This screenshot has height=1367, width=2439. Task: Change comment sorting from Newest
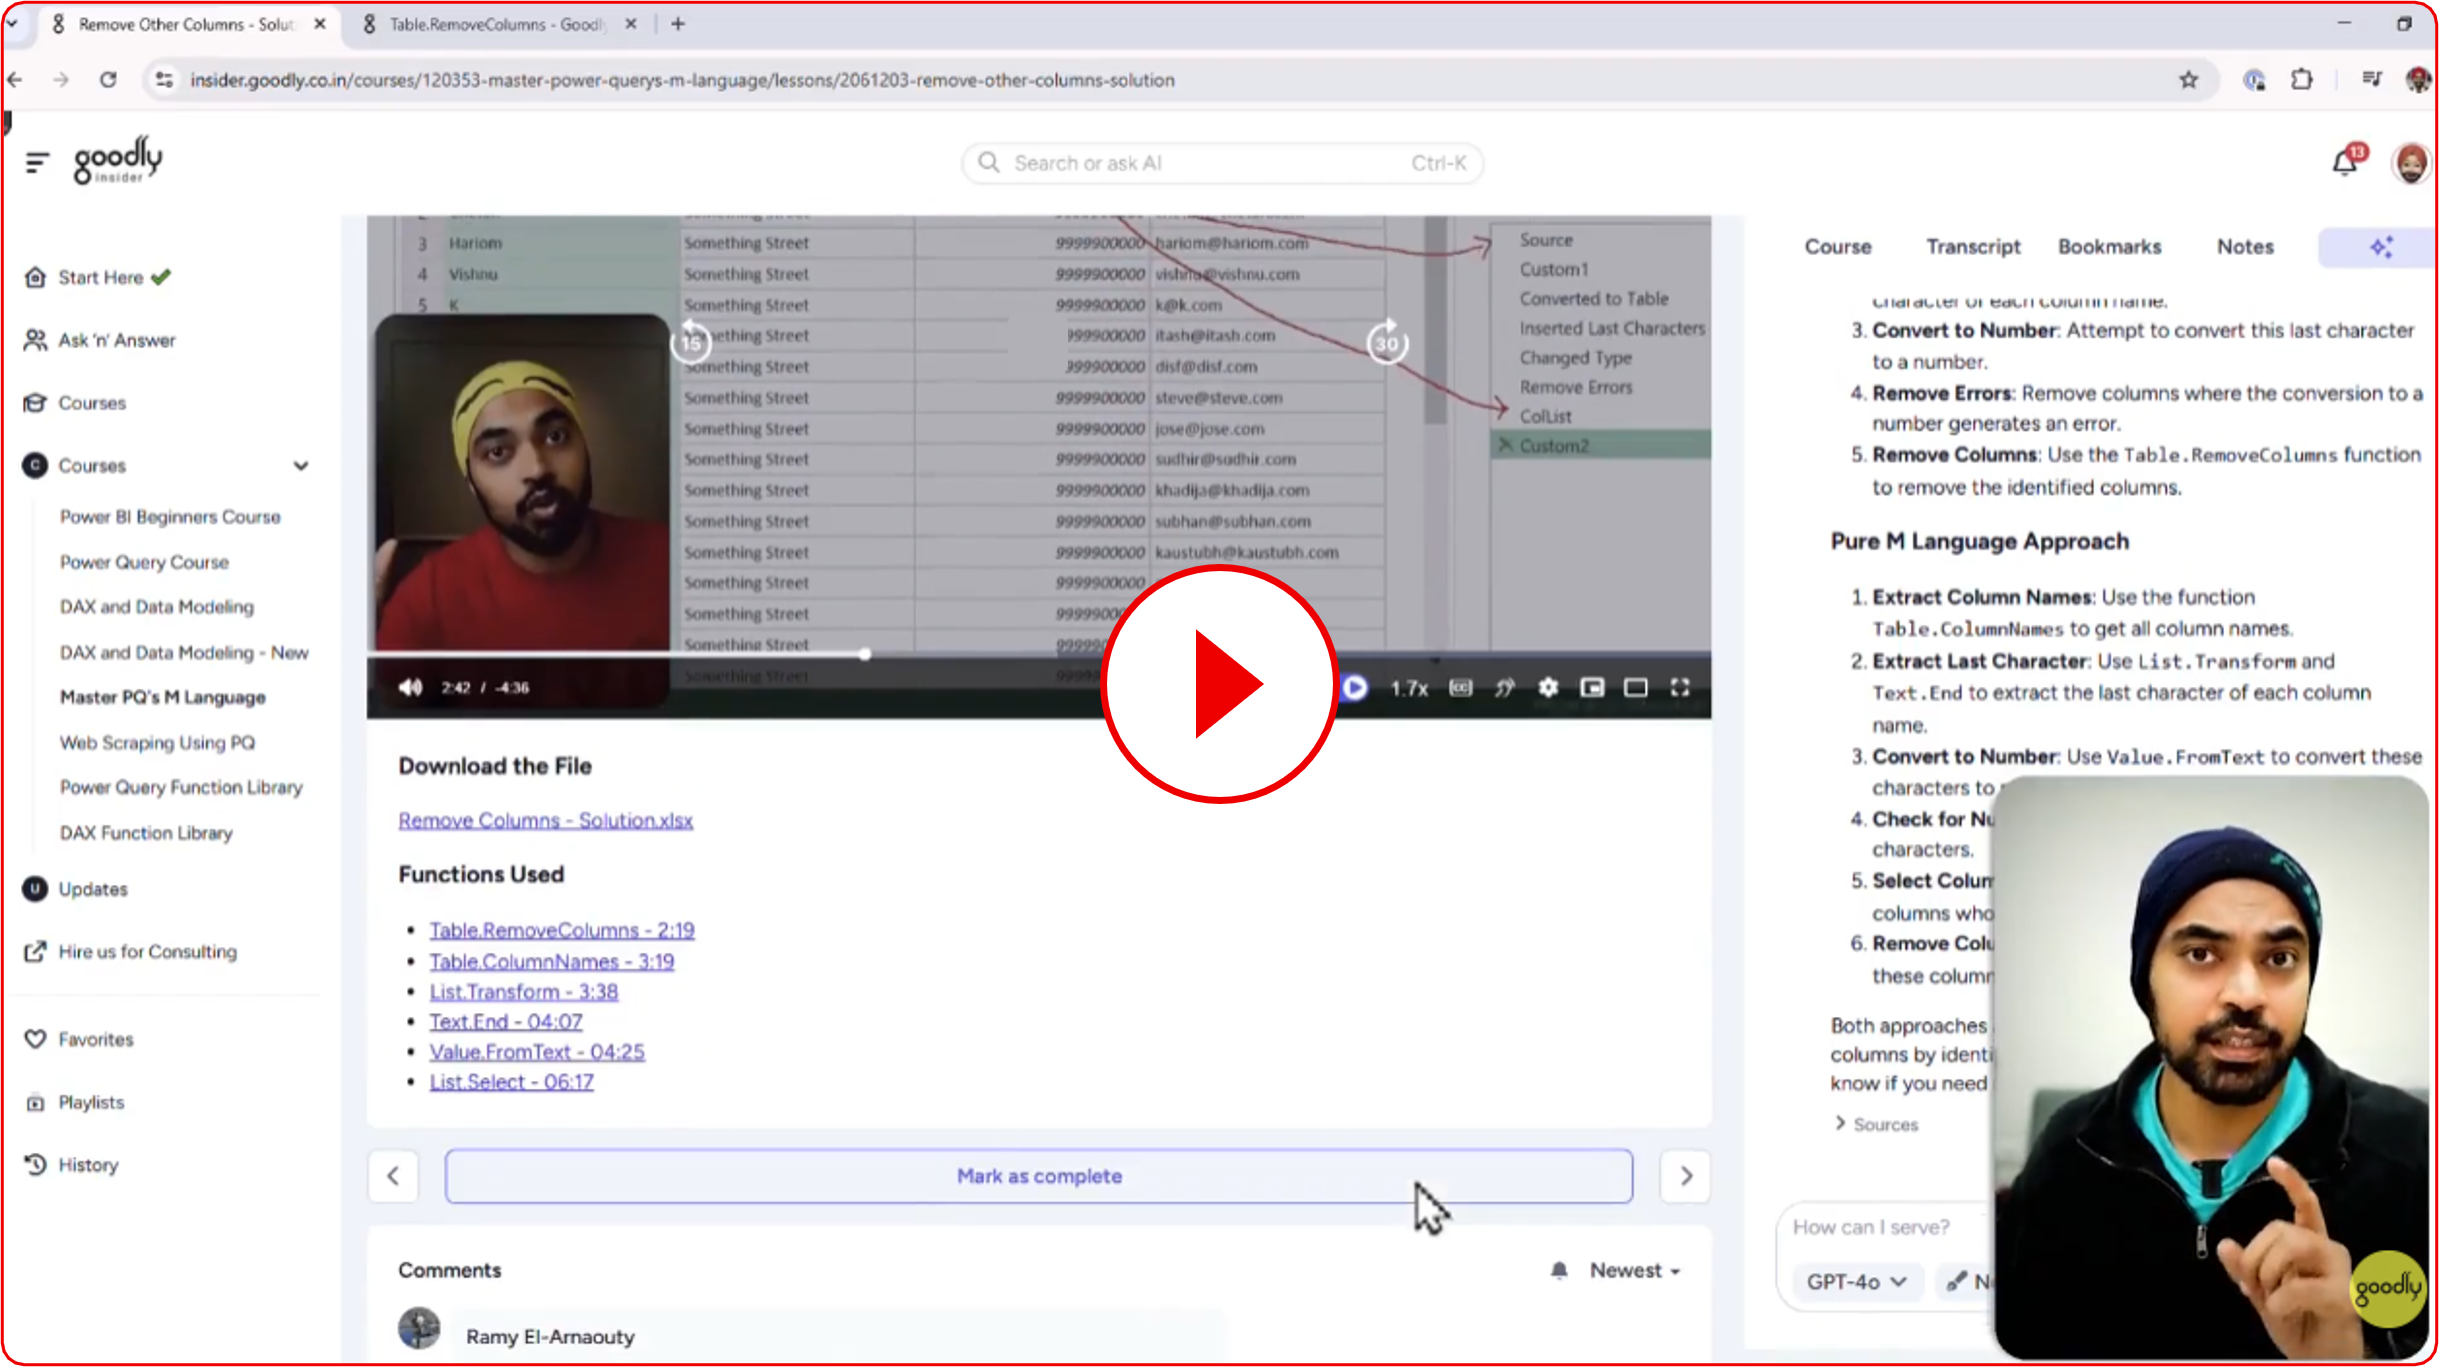tap(1635, 1270)
